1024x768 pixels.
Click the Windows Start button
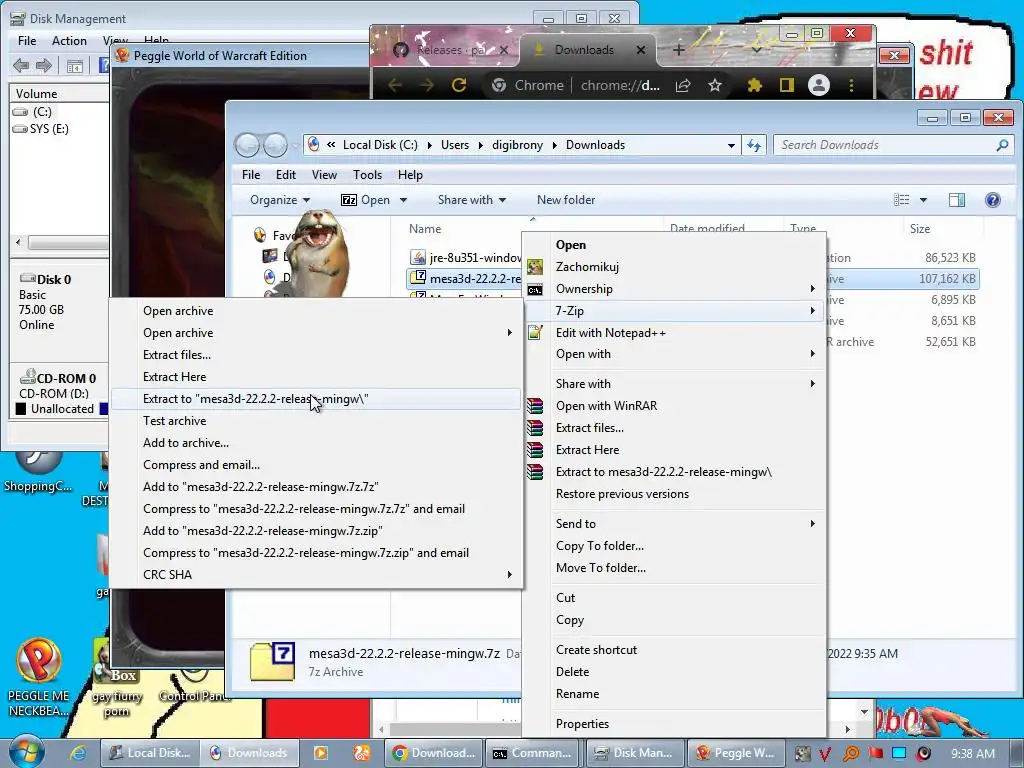pyautogui.click(x=25, y=752)
